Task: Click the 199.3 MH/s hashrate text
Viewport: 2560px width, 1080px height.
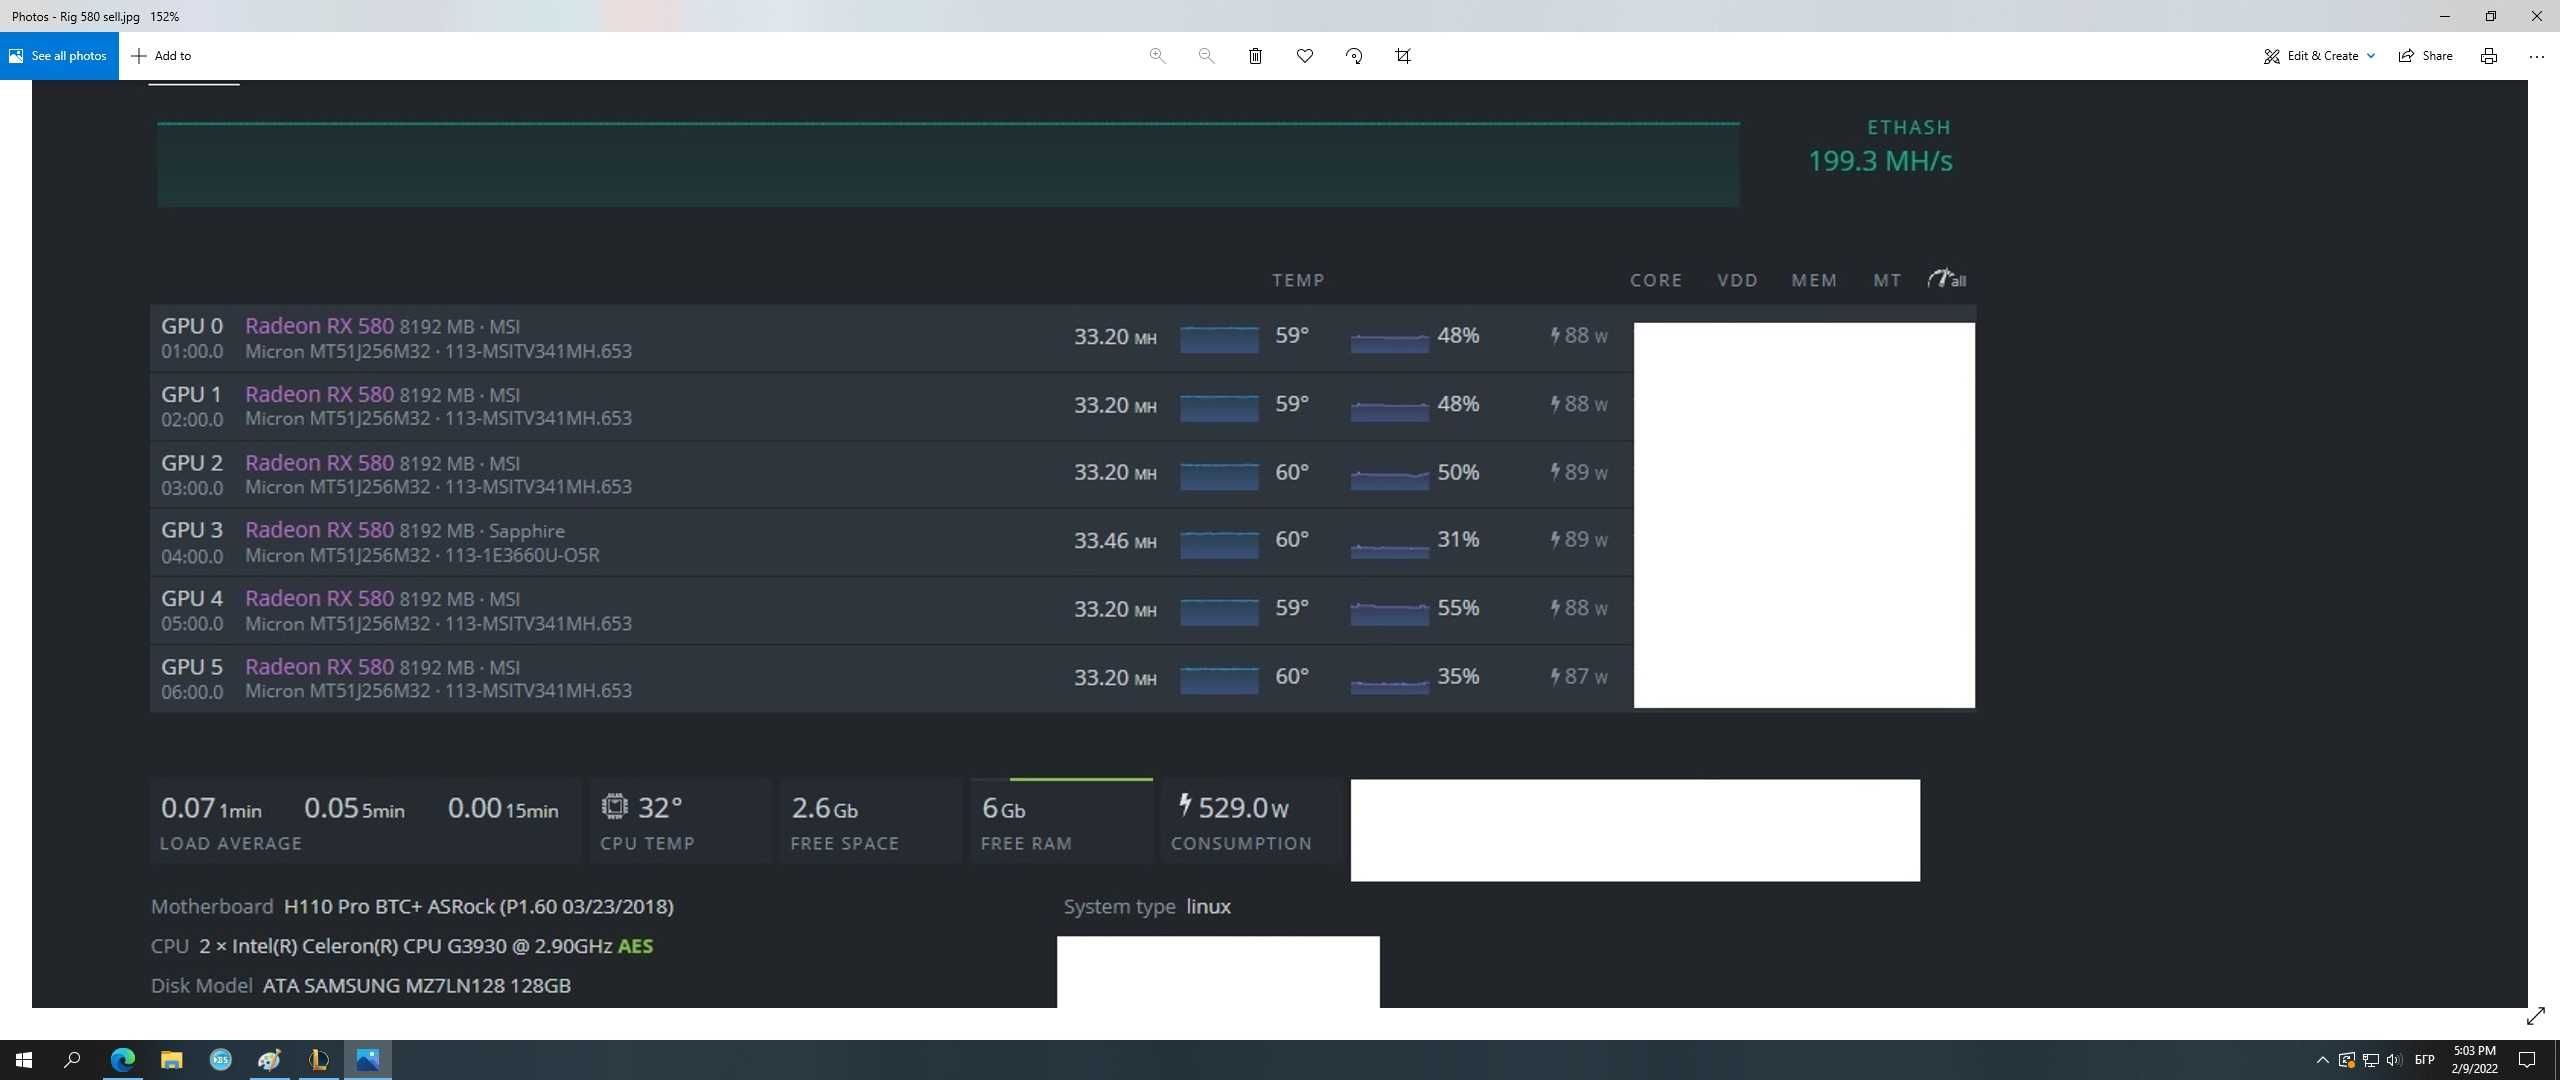Action: tap(1880, 161)
